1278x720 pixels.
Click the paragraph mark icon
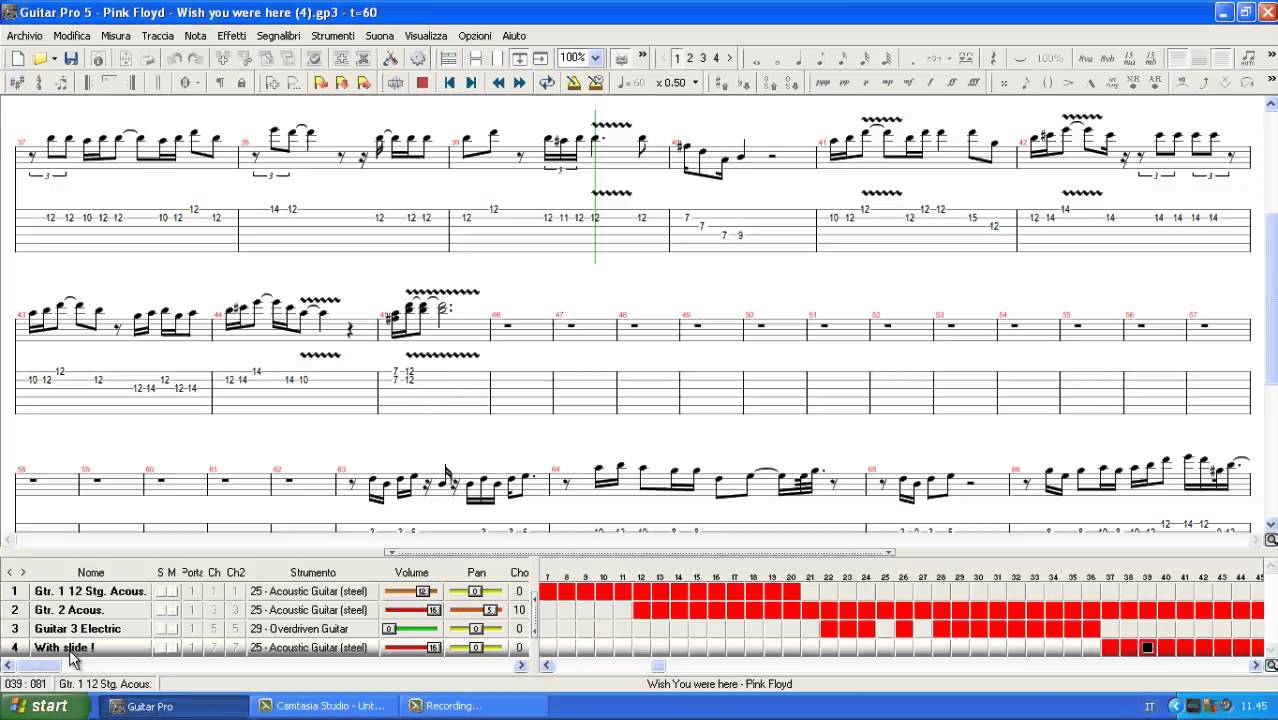(x=219, y=83)
